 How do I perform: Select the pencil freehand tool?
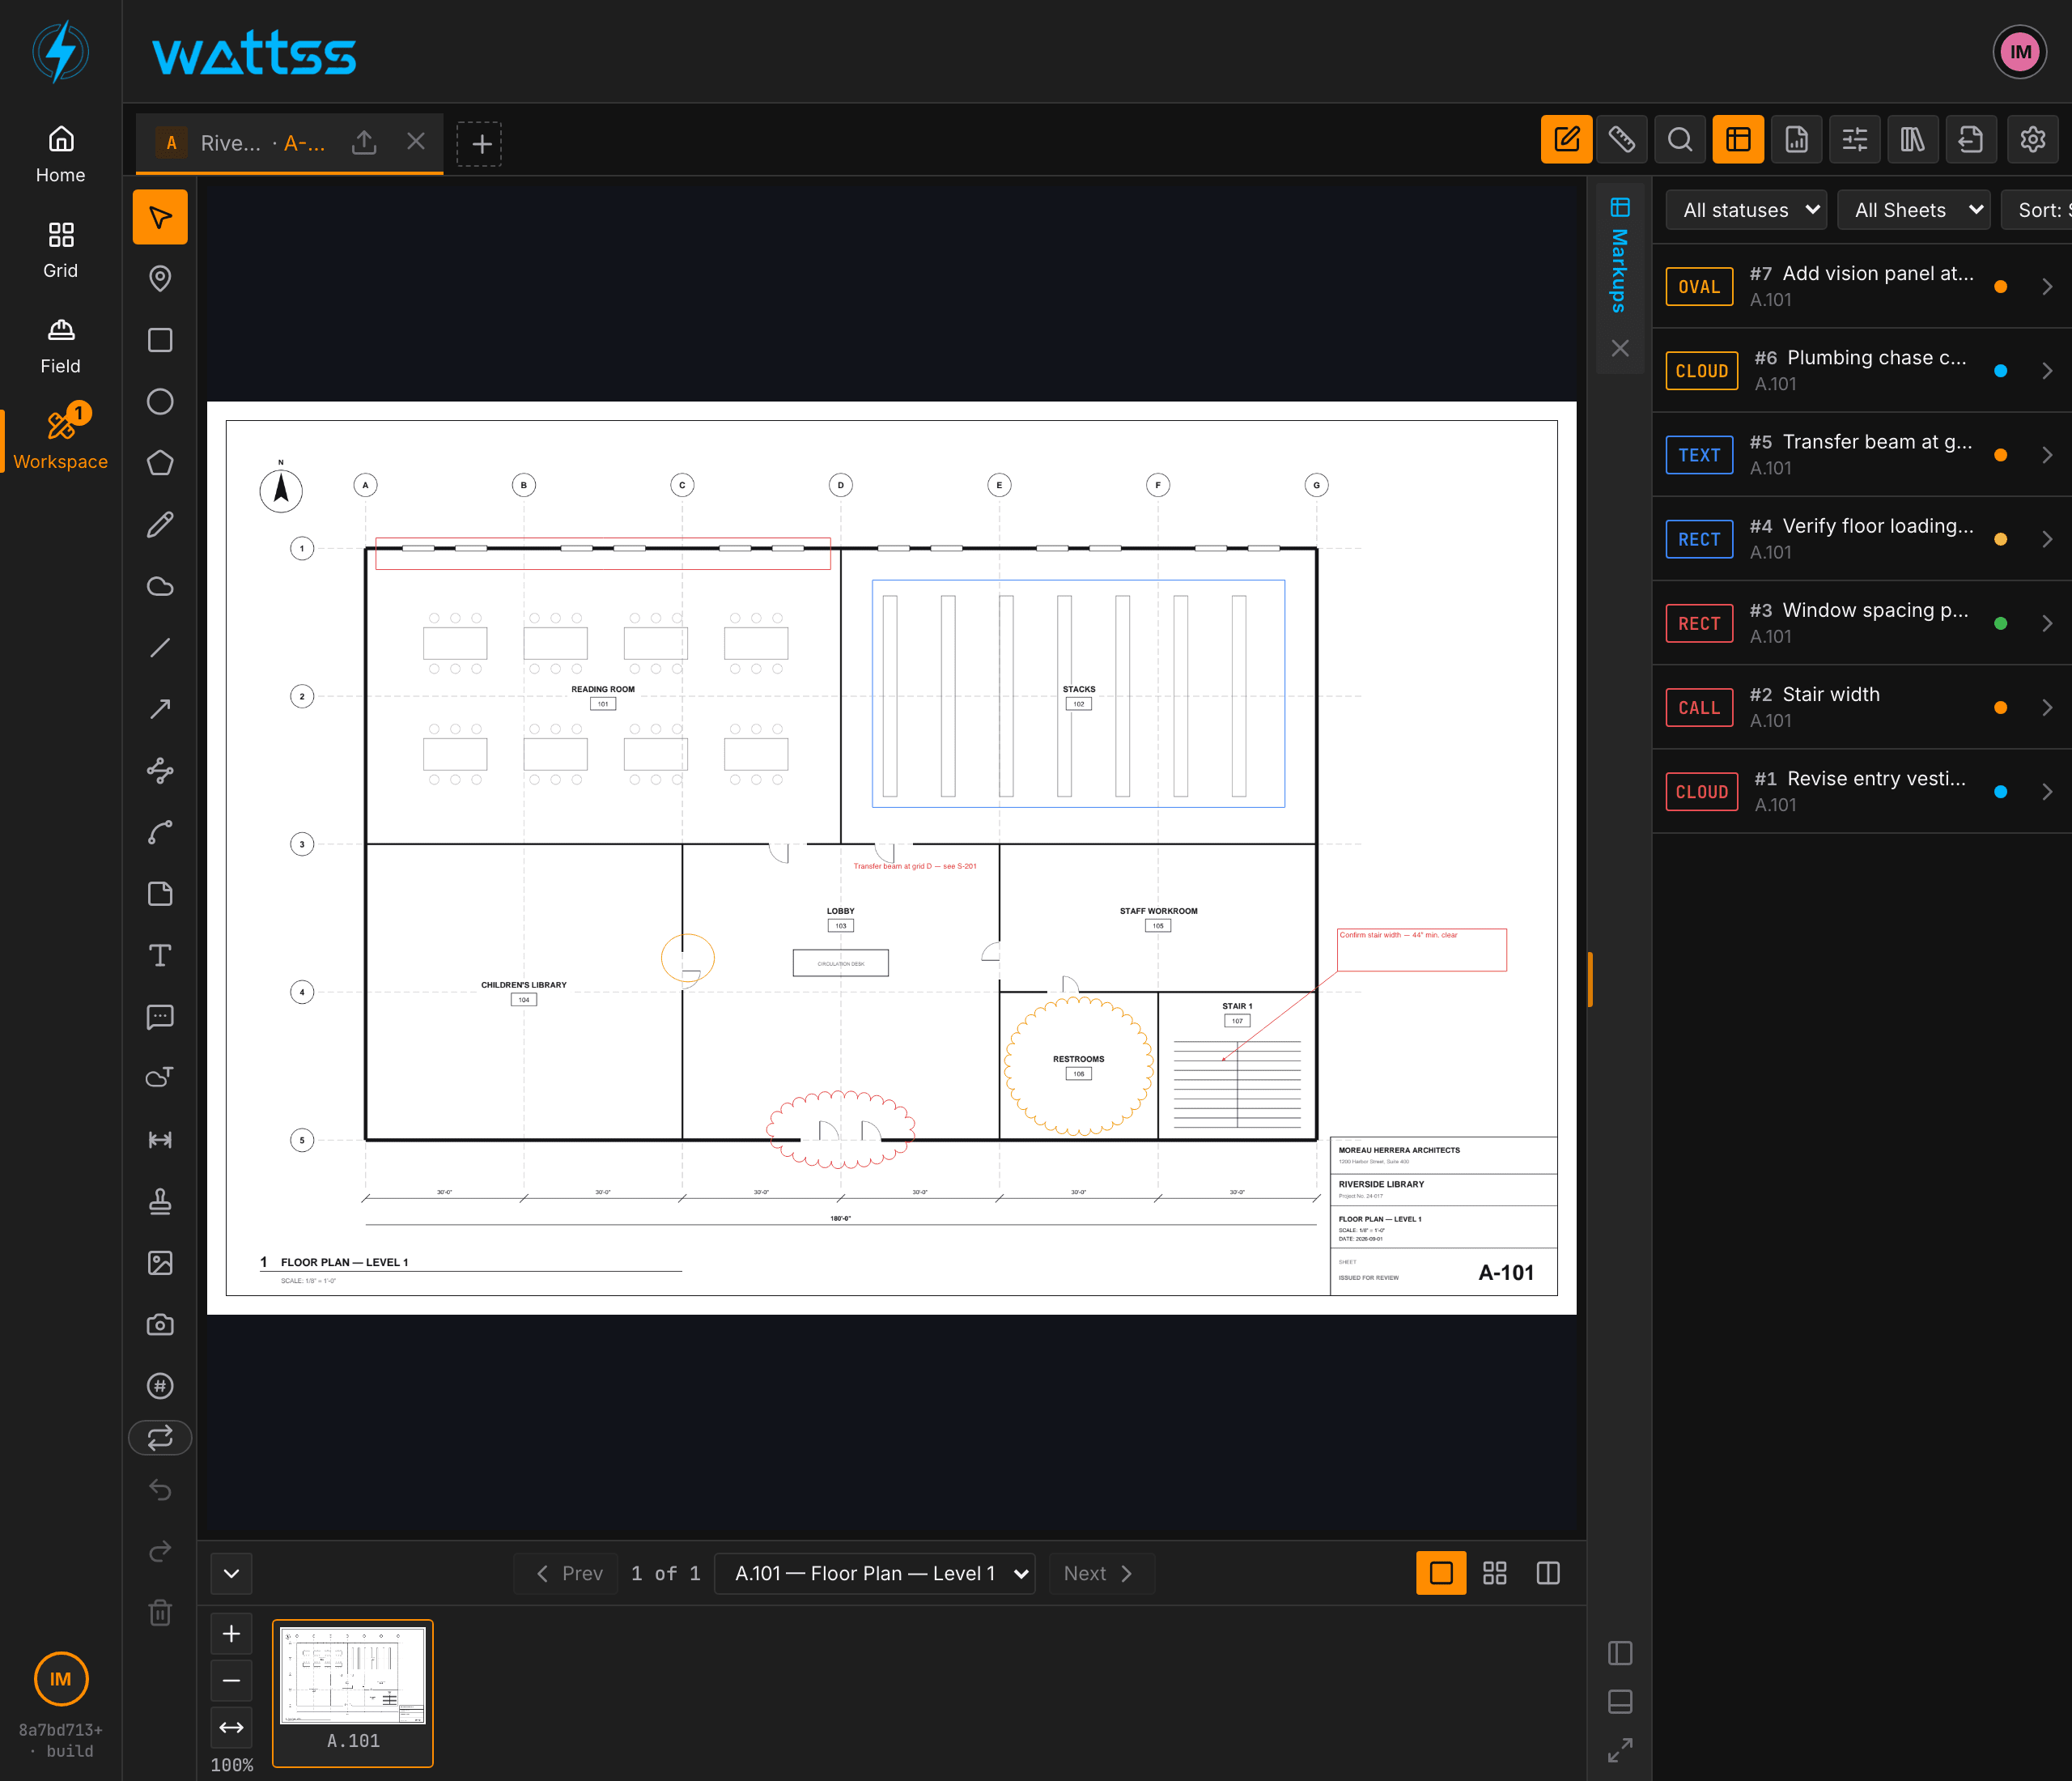[x=160, y=524]
